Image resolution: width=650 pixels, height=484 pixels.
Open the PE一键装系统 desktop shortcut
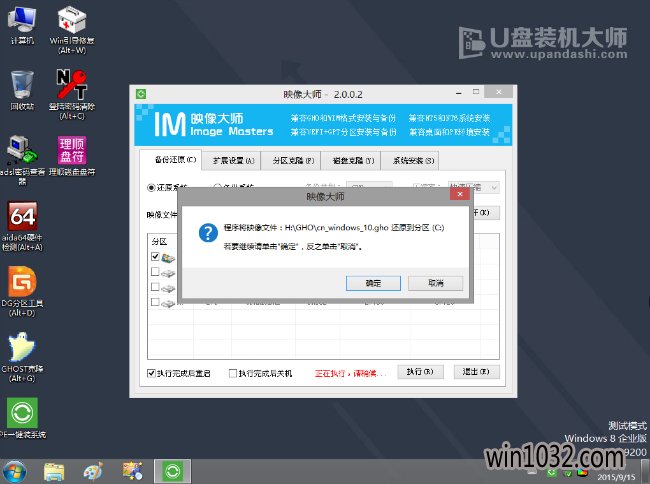[x=22, y=413]
